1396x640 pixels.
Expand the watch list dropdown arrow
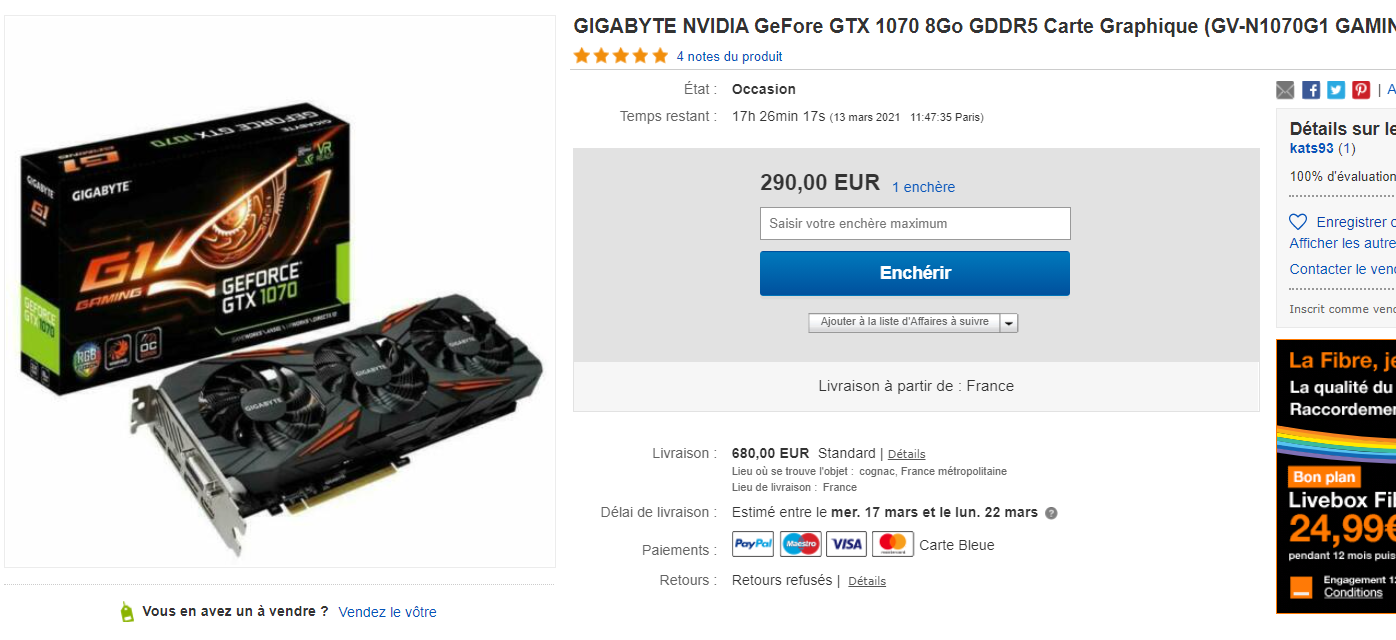pos(1009,323)
